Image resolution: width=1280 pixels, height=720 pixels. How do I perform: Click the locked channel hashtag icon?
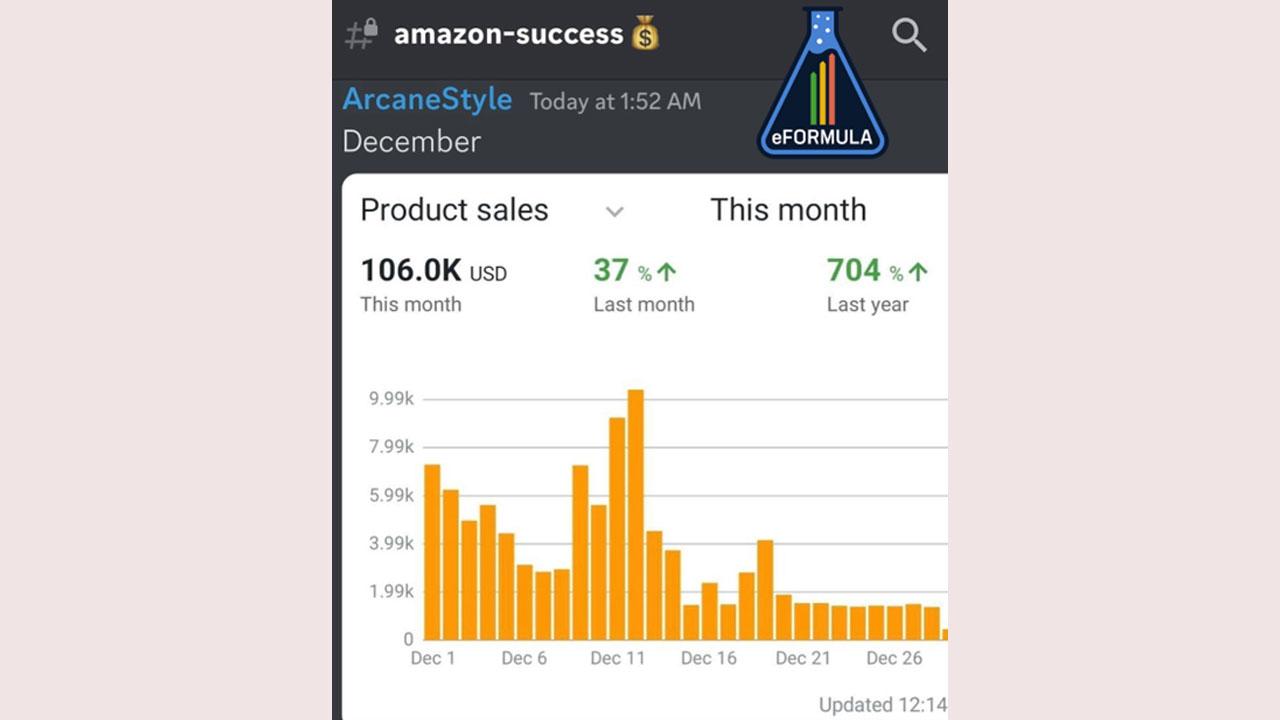point(361,35)
